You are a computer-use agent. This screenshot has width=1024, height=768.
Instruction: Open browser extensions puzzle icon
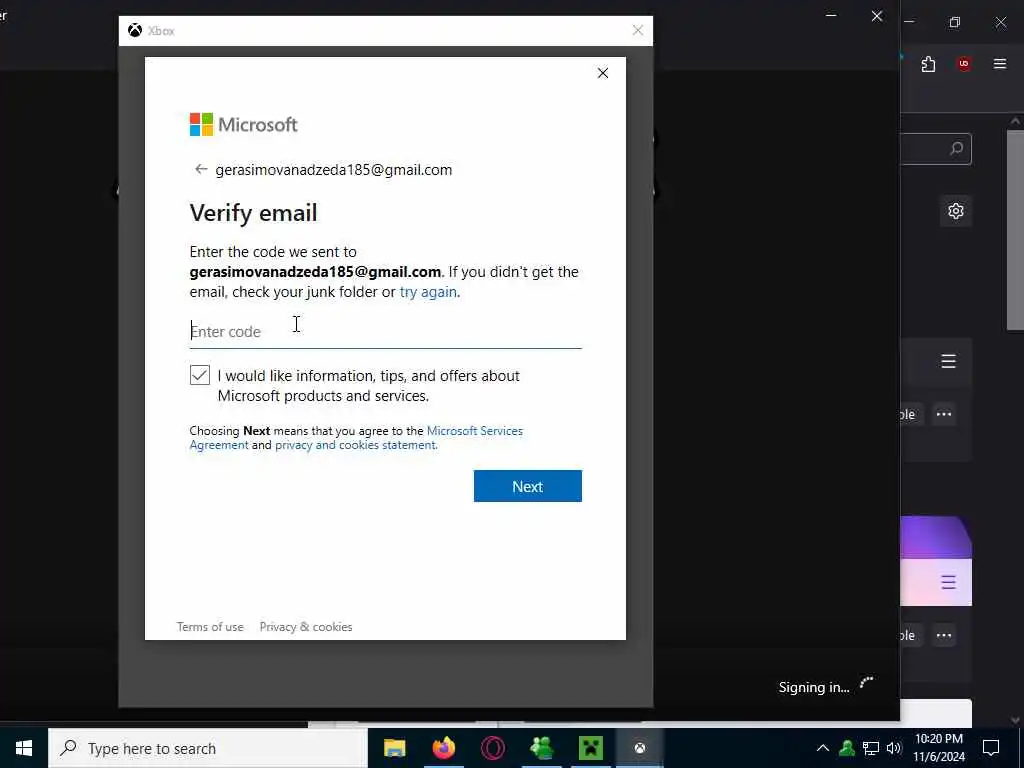pos(928,64)
